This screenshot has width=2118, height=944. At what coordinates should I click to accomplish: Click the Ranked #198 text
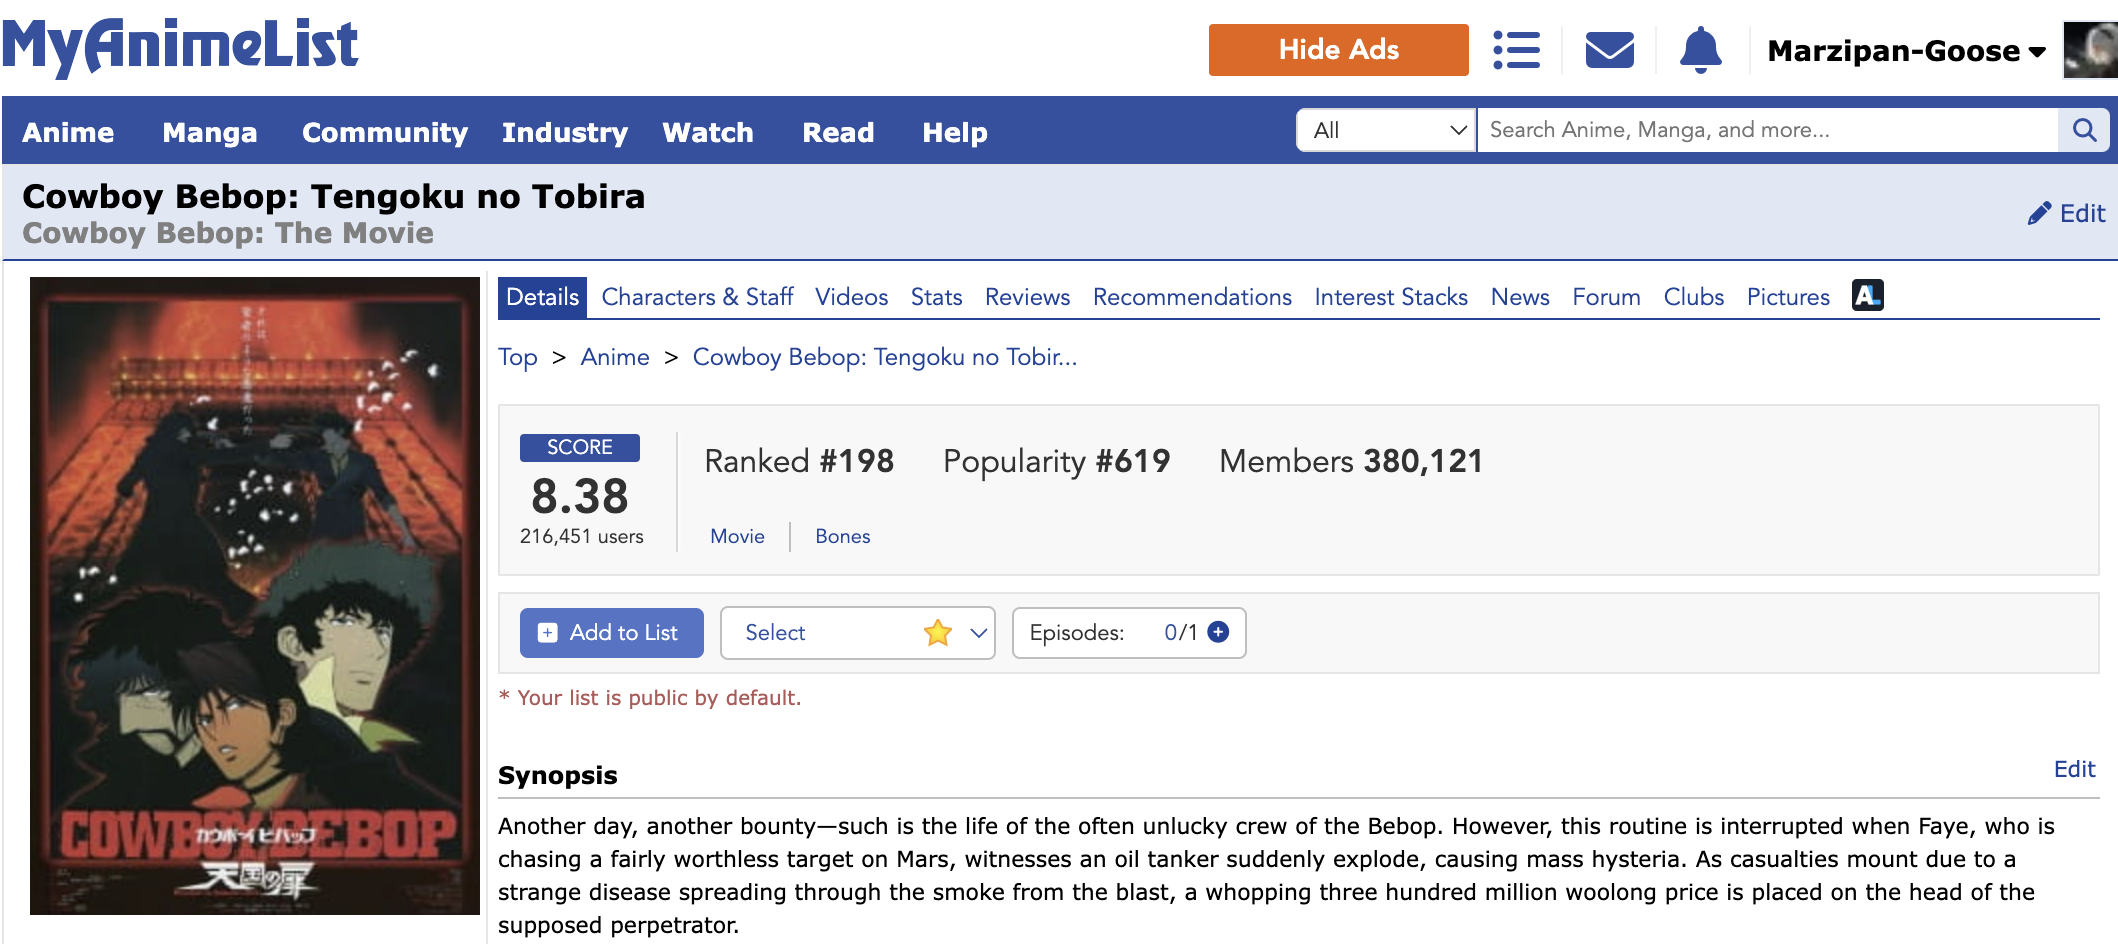(x=799, y=461)
